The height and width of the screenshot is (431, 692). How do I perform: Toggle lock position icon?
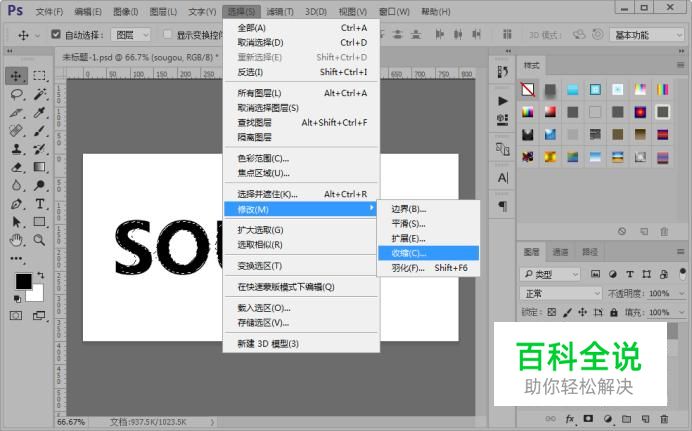coord(583,312)
